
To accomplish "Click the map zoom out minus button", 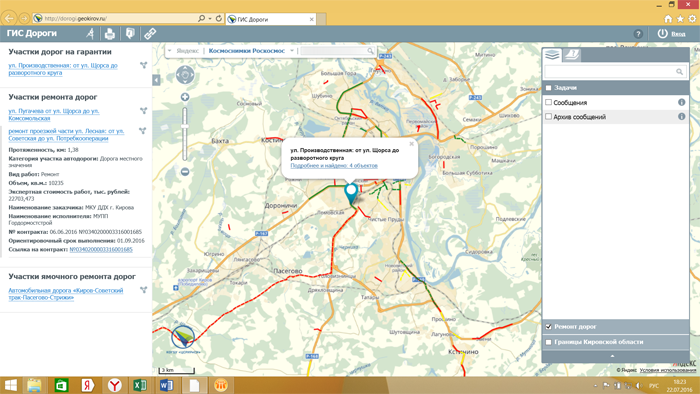I will click(x=185, y=172).
